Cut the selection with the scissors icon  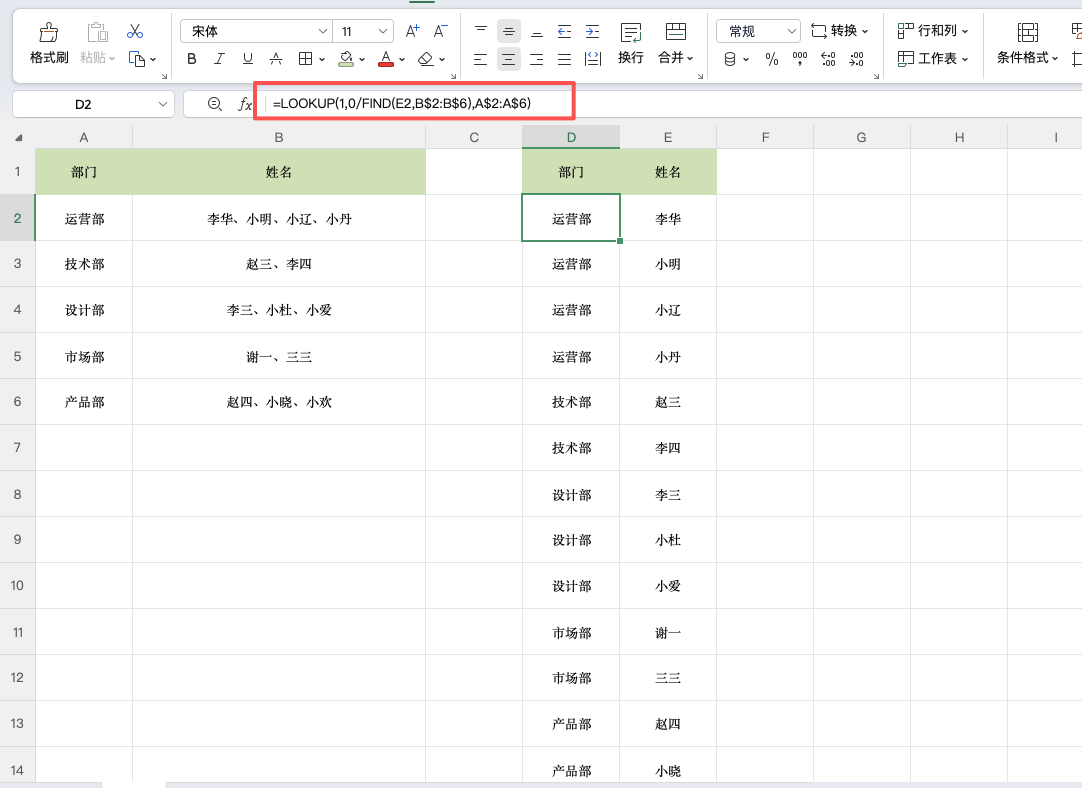click(x=134, y=31)
